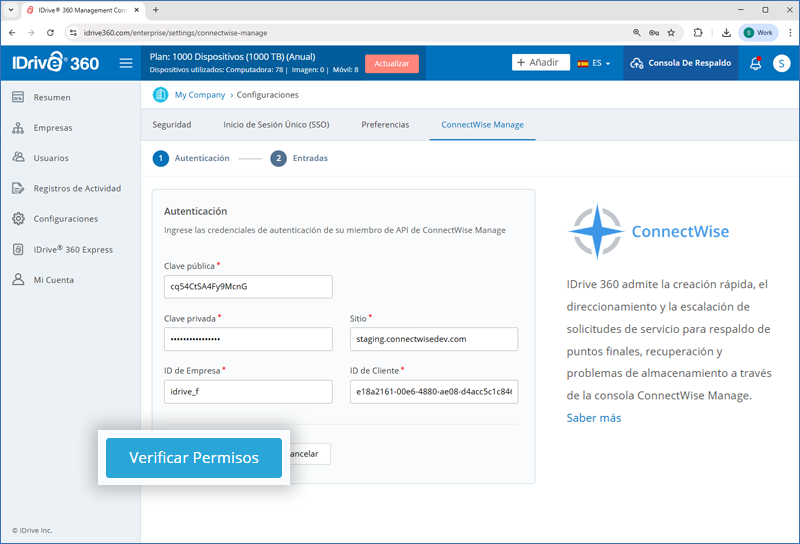
Task: Open the Chrome three-dot menu
Action: click(790, 33)
